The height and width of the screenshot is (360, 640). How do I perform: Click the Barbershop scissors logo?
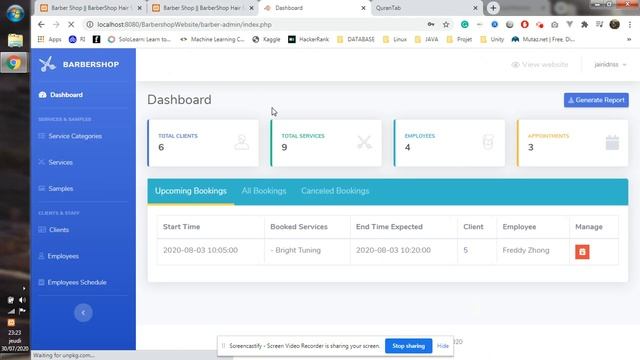(47, 64)
